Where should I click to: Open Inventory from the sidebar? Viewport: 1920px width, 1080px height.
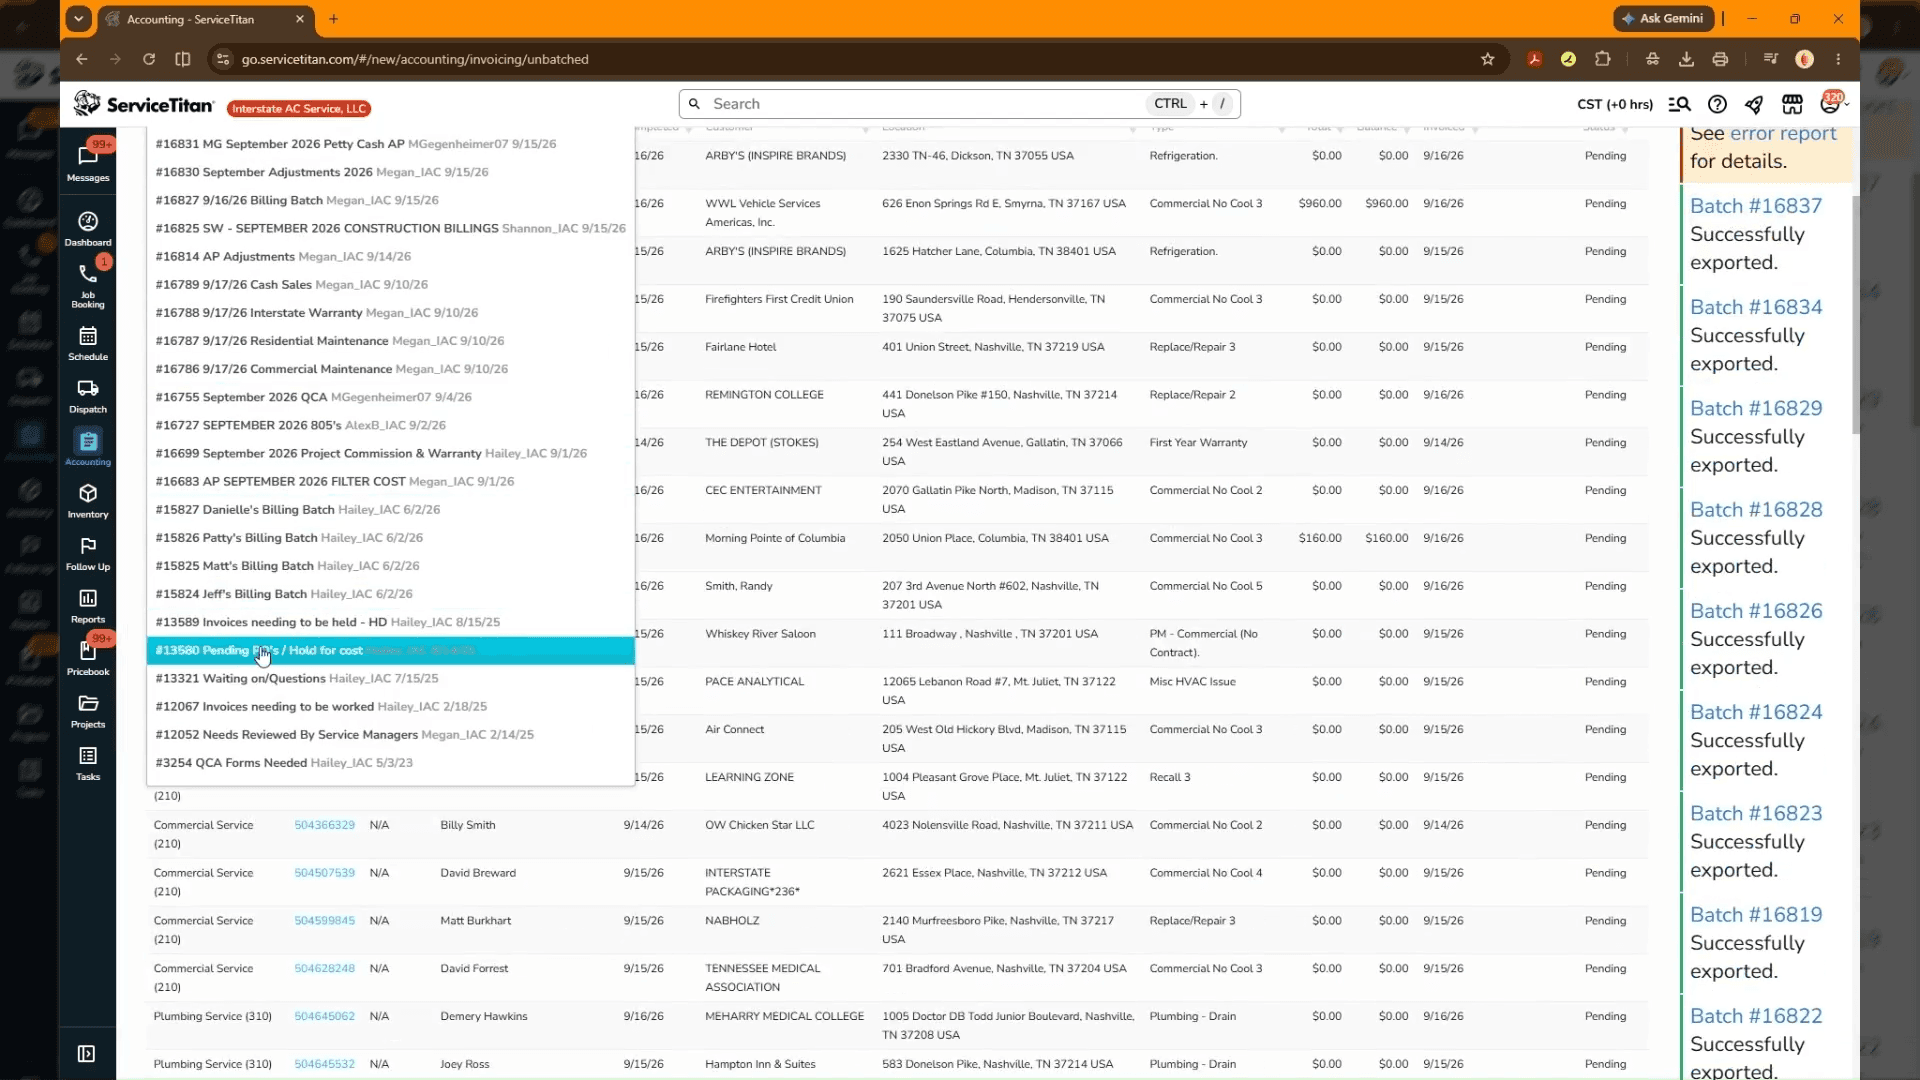pyautogui.click(x=88, y=501)
